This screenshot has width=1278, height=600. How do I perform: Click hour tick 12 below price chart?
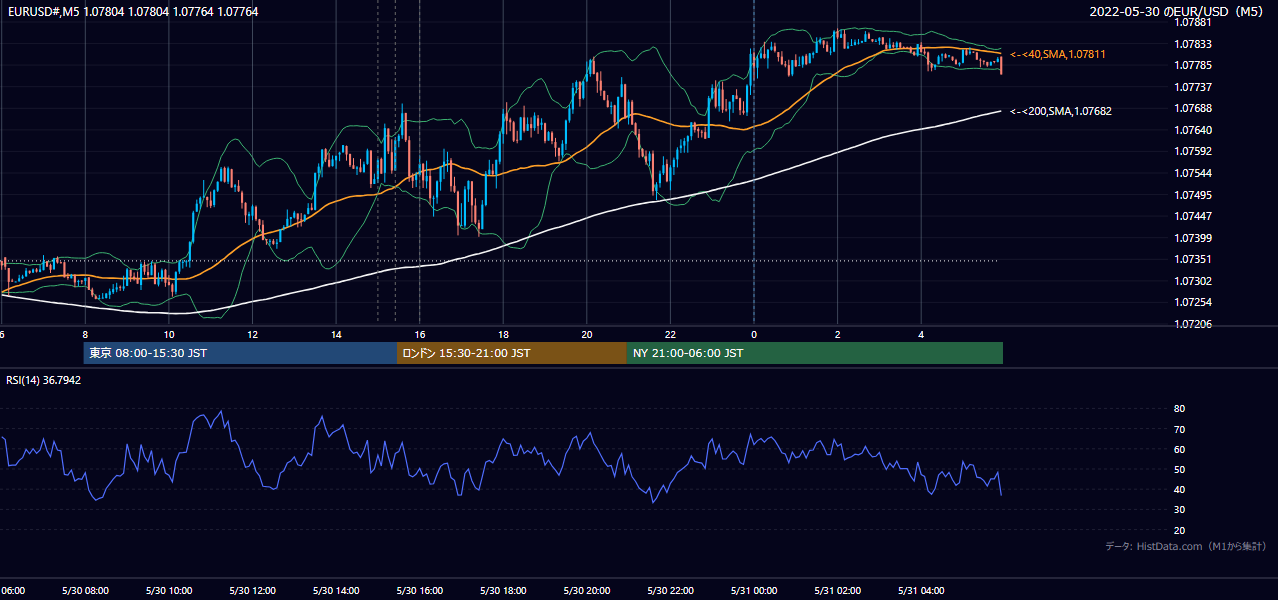[253, 334]
